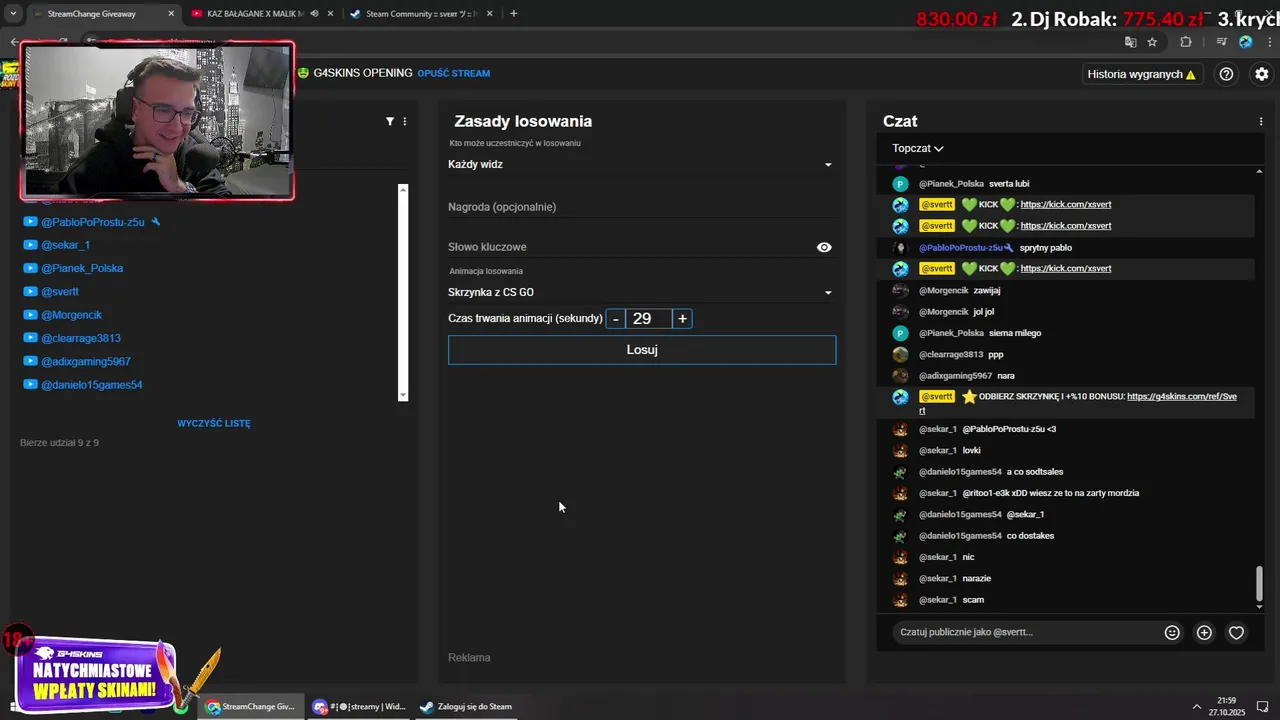Close the Steam Community browser tab
Image resolution: width=1280 pixels, height=720 pixels.
pyautogui.click(x=491, y=14)
